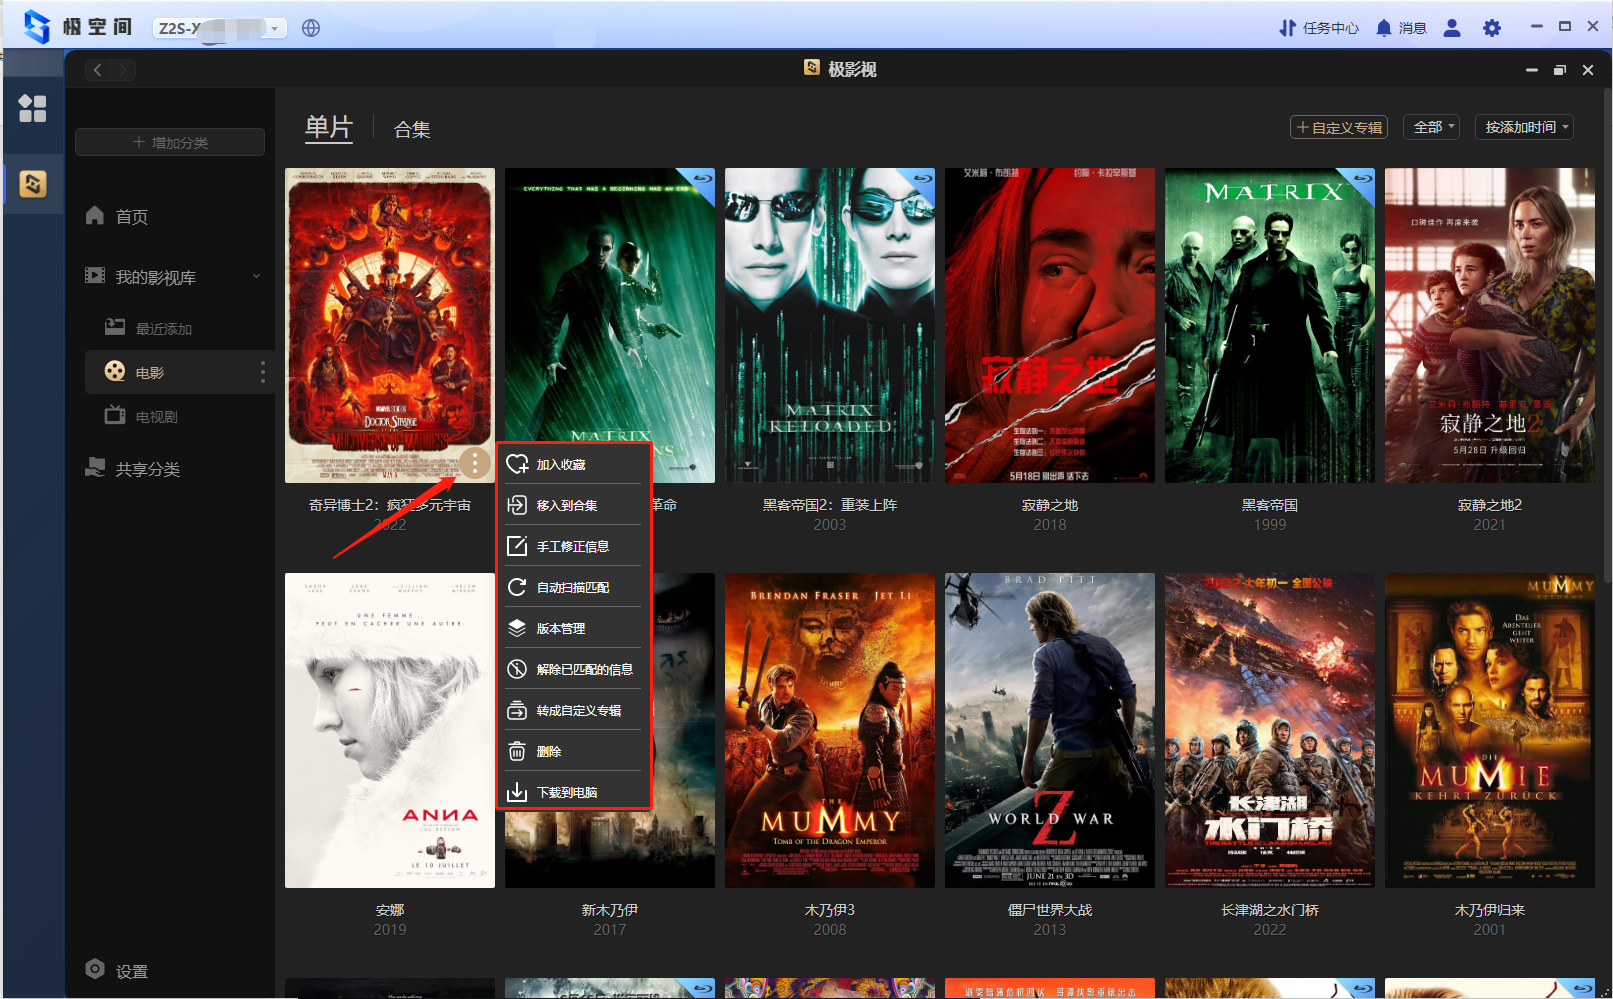
Task: Open the top-right settings gear icon
Action: [1492, 28]
